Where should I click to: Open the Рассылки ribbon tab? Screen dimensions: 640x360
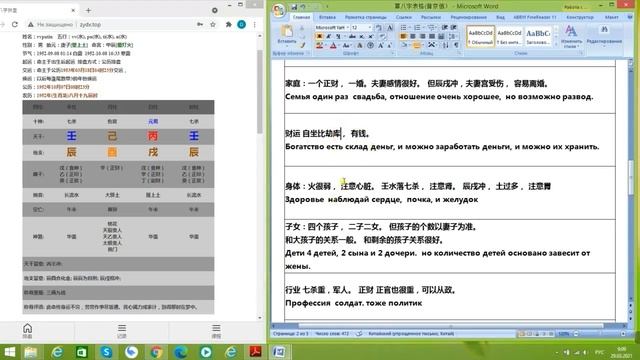431,17
